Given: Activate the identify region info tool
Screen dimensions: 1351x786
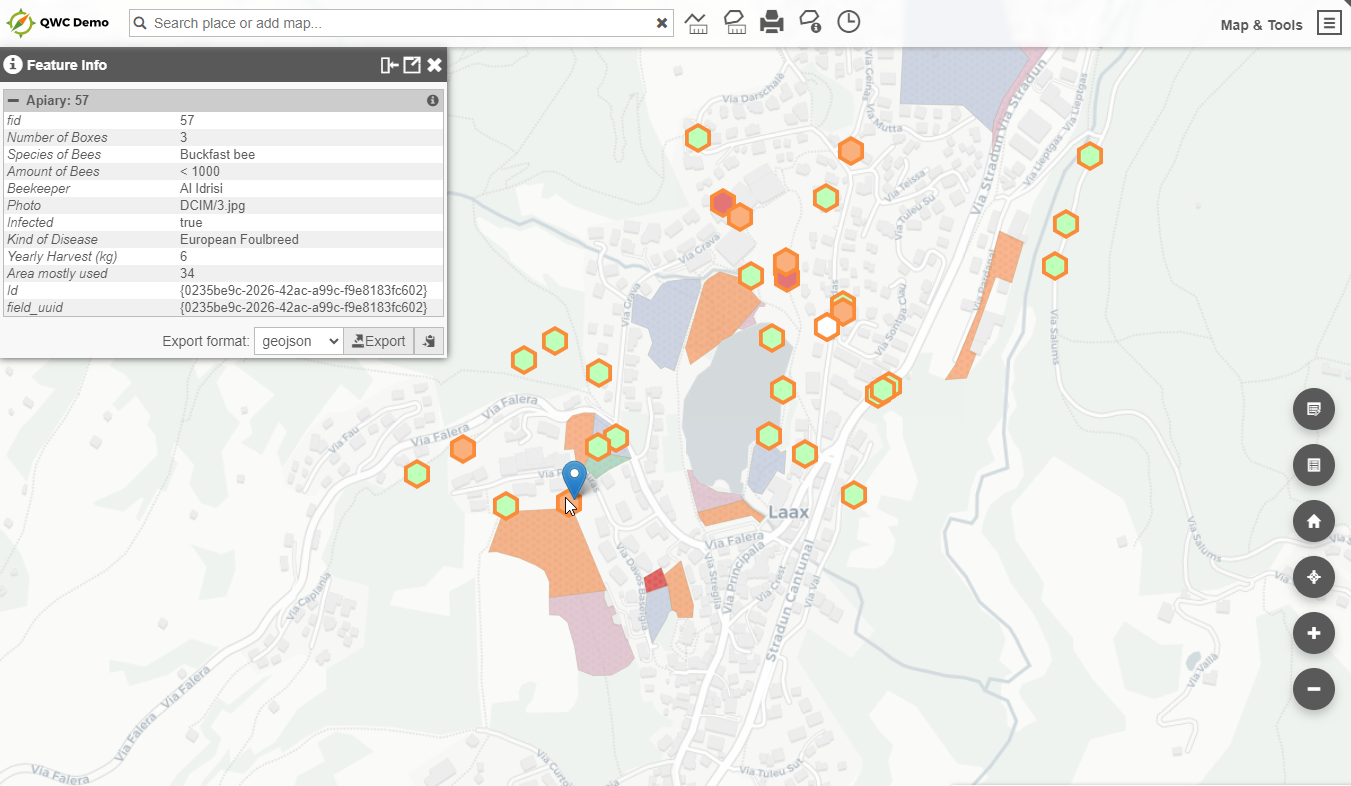Looking at the screenshot, I should 810,22.
